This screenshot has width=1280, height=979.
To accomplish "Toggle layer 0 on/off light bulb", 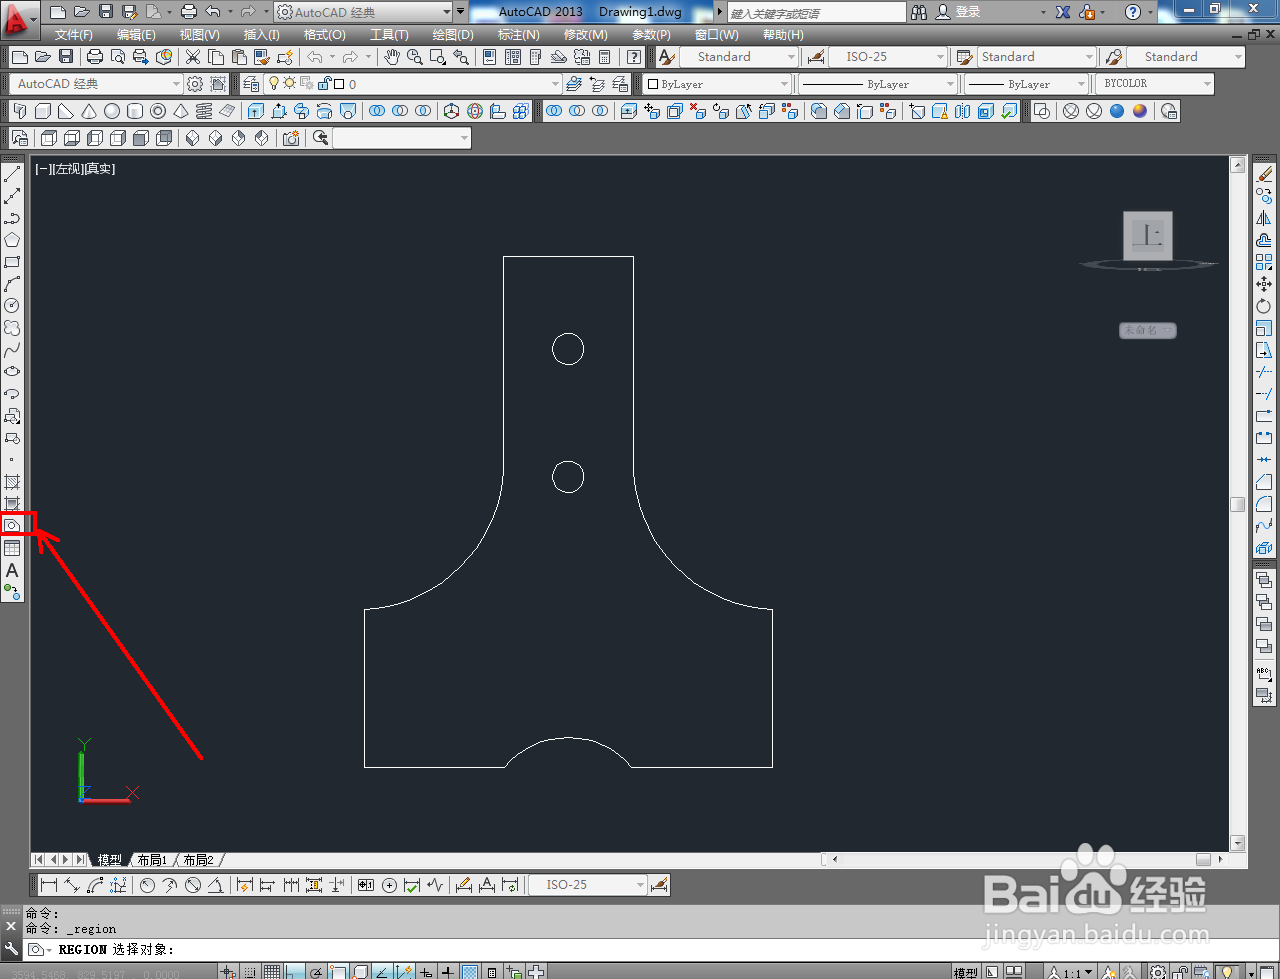I will pos(274,84).
